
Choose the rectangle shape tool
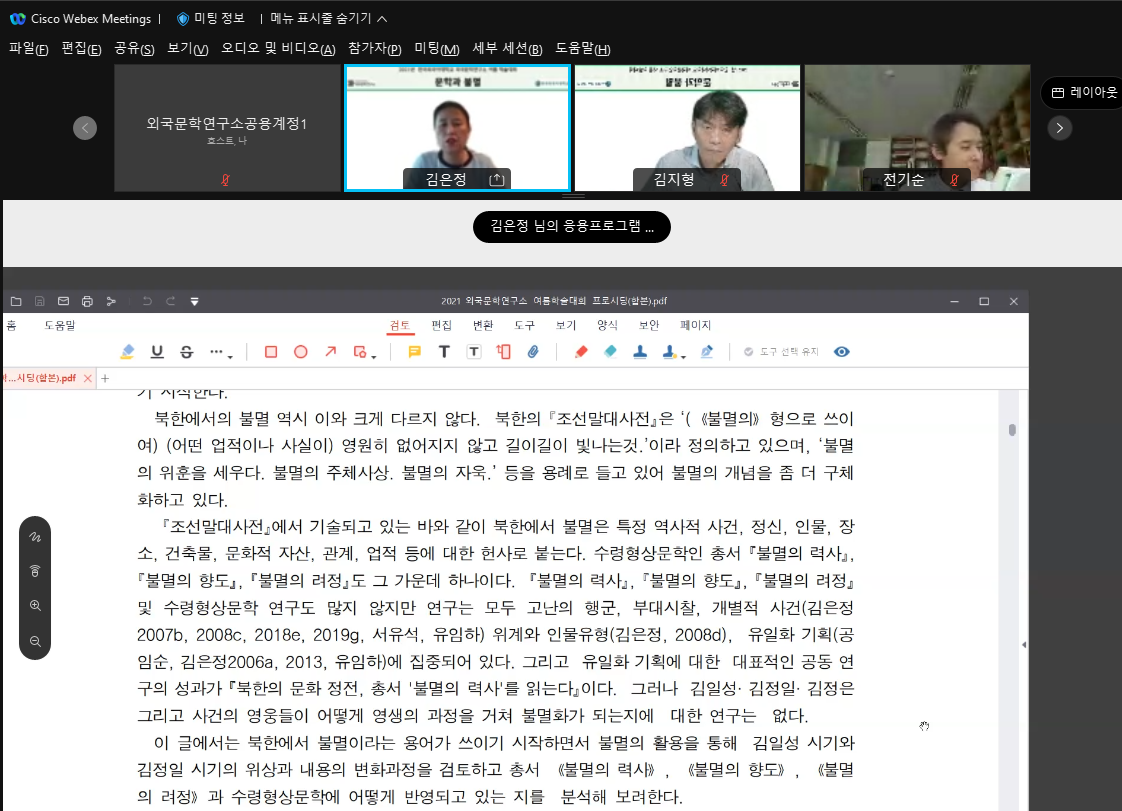pyautogui.click(x=270, y=352)
